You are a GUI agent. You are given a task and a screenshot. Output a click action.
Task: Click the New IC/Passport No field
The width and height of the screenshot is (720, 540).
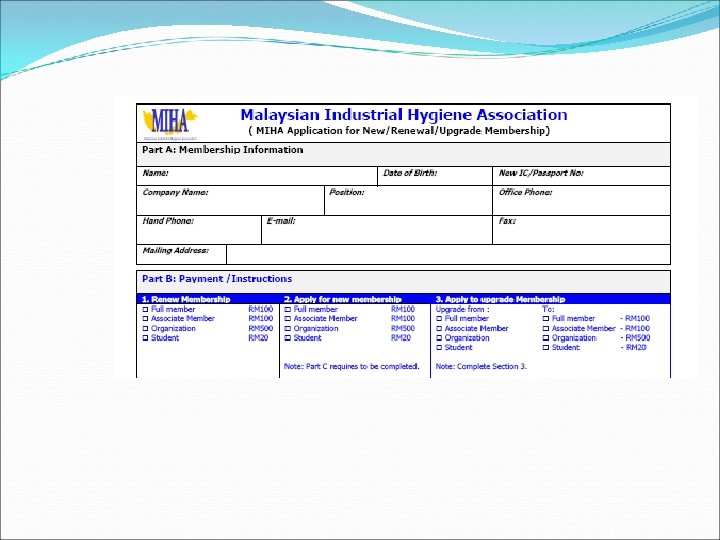(x=581, y=176)
